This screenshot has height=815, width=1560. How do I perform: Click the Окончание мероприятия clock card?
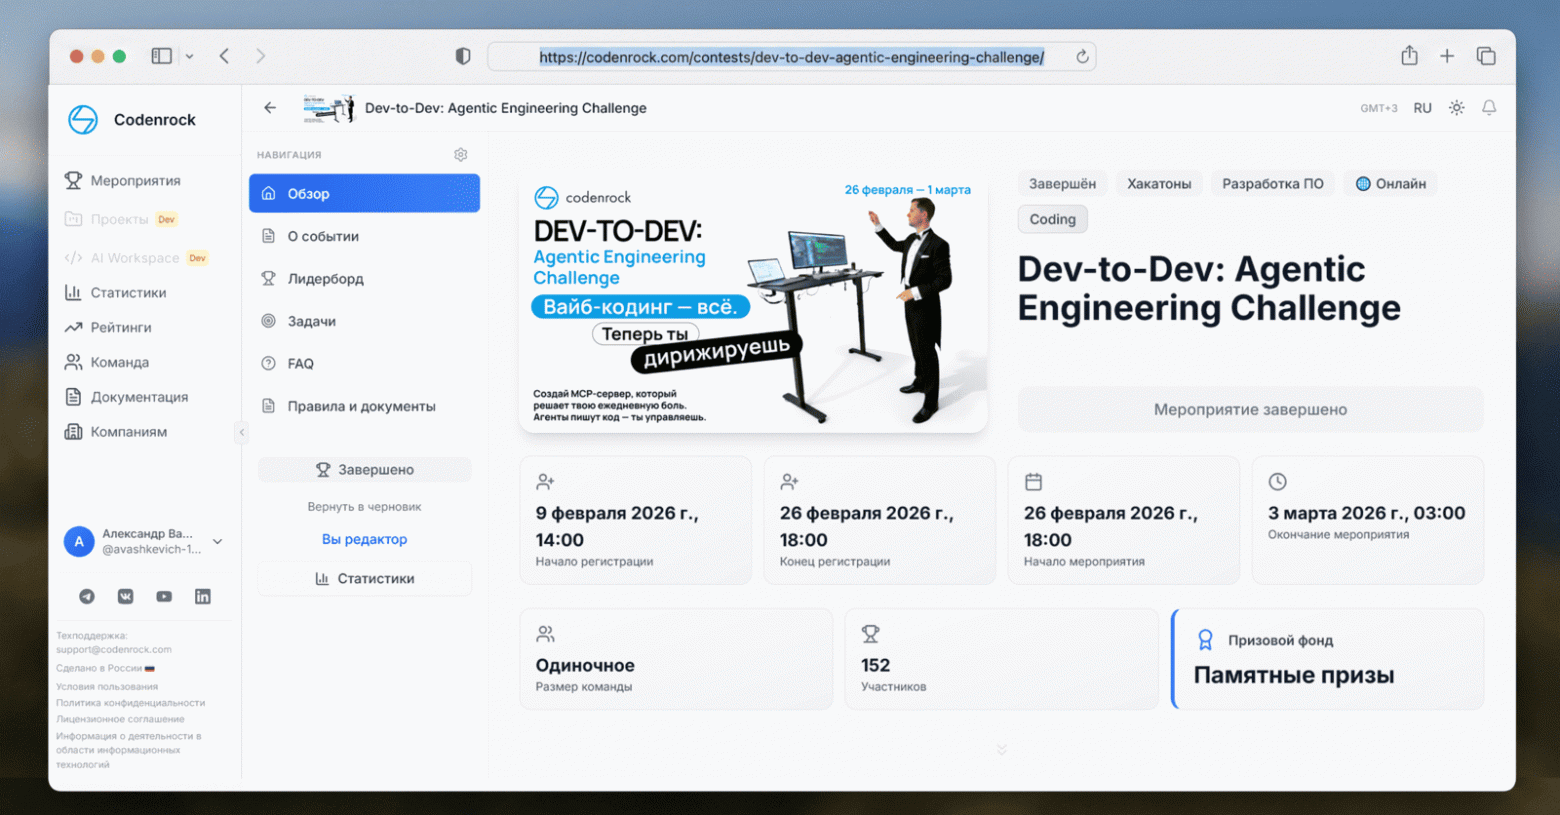[x=1367, y=520]
